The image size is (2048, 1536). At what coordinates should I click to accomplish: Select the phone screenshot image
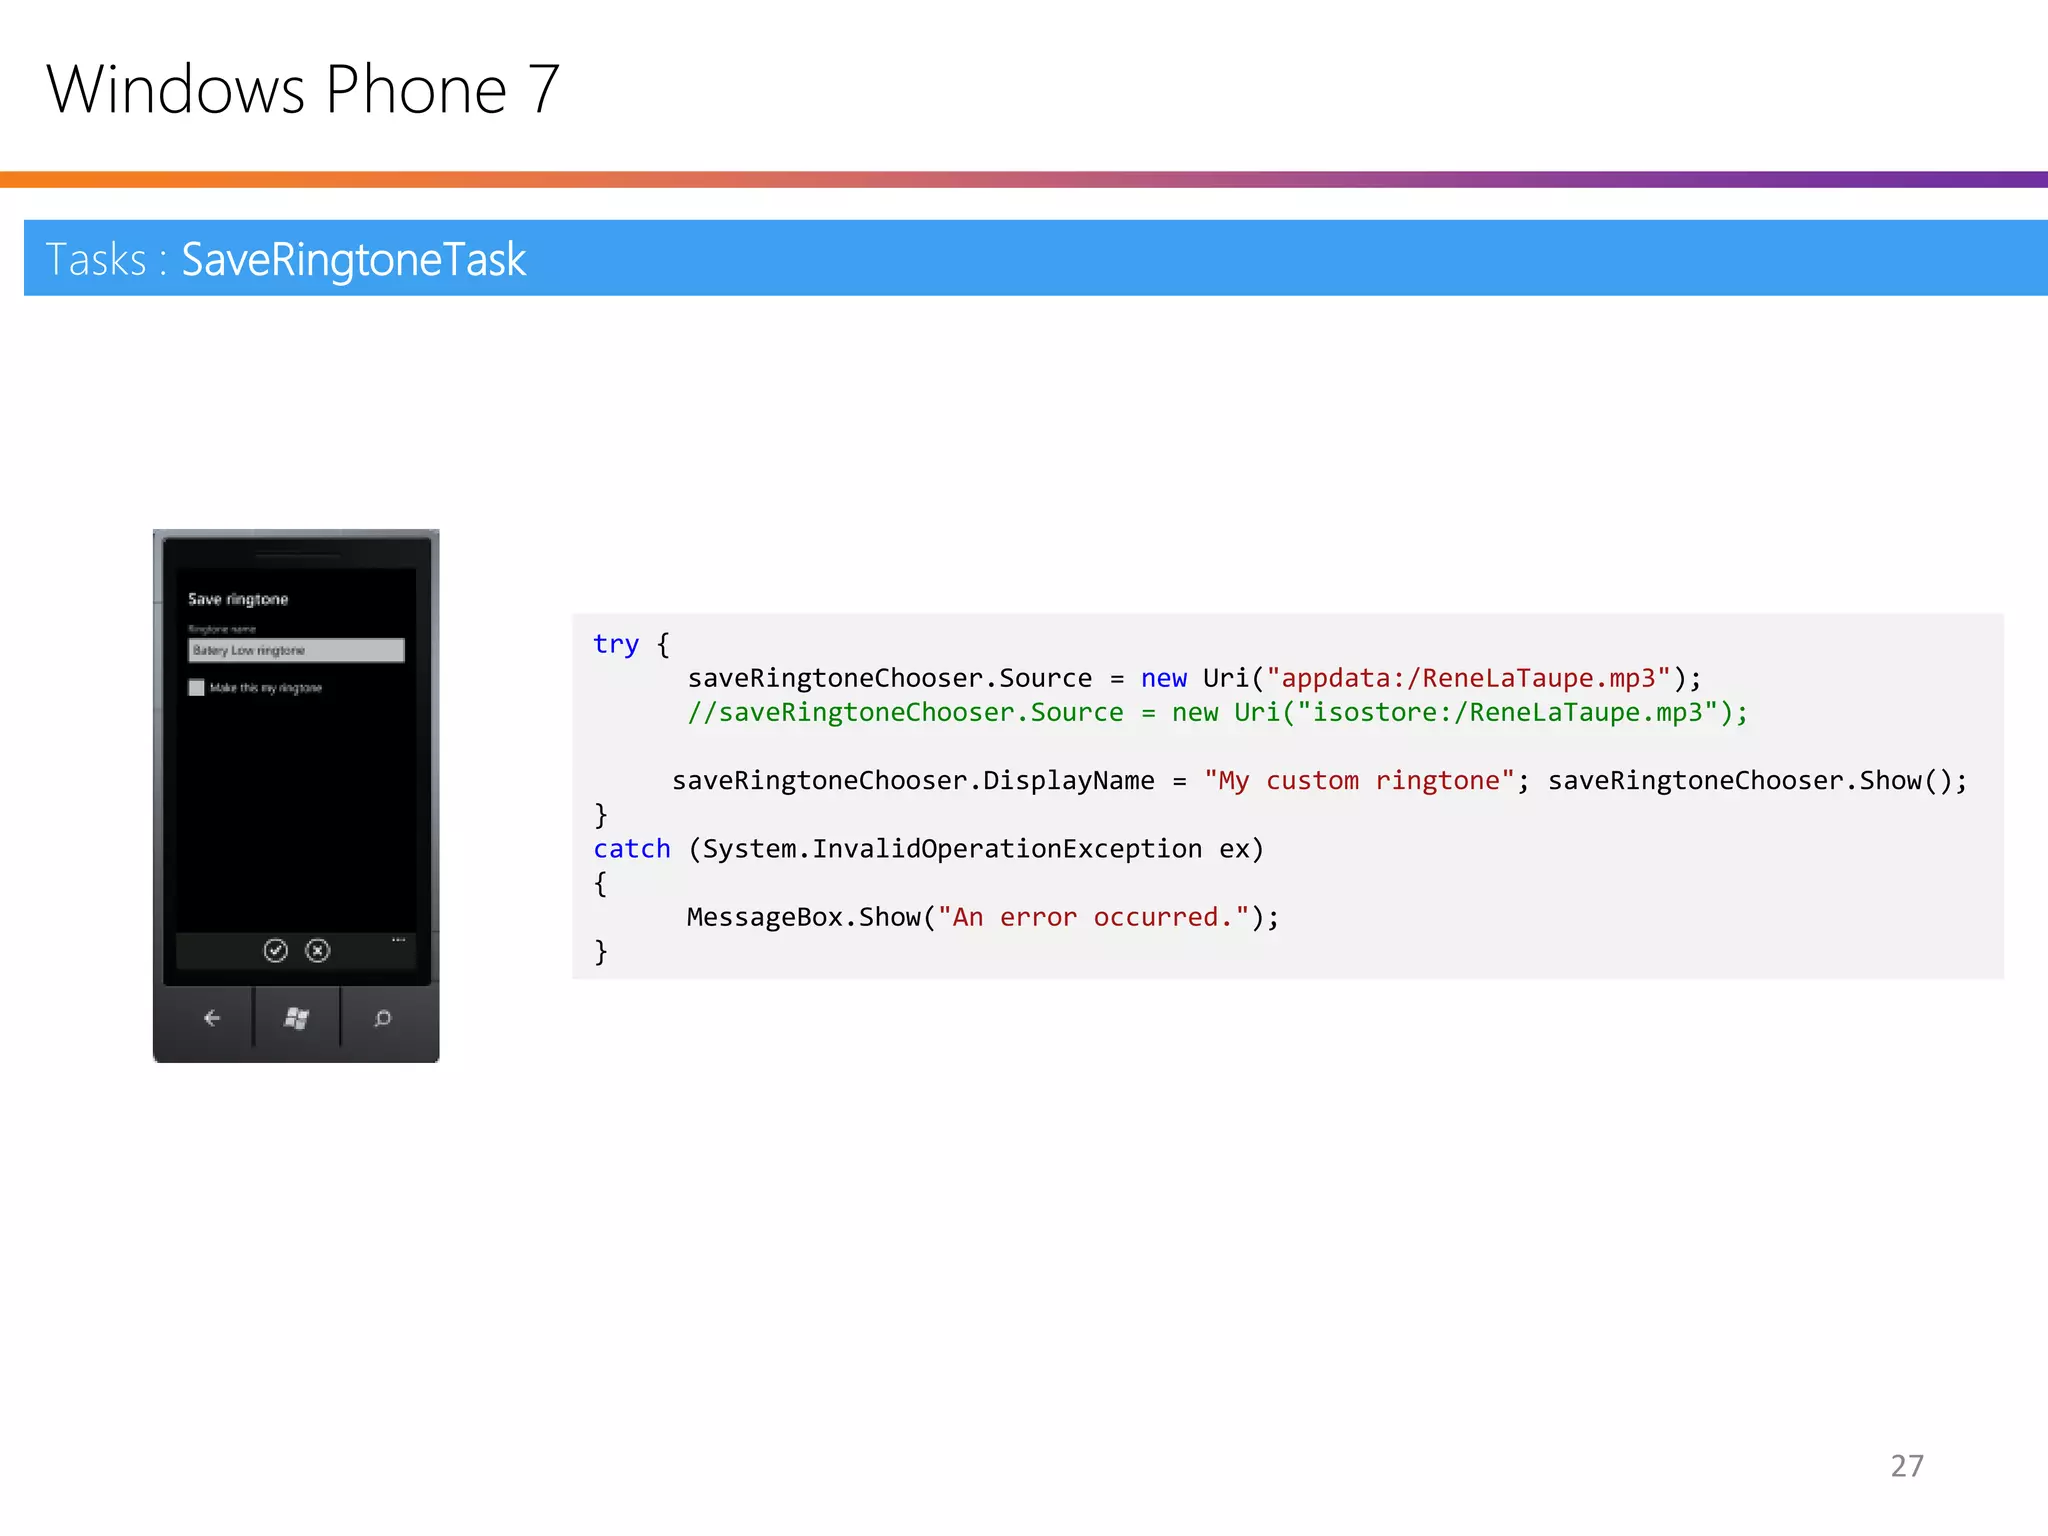pyautogui.click(x=296, y=796)
